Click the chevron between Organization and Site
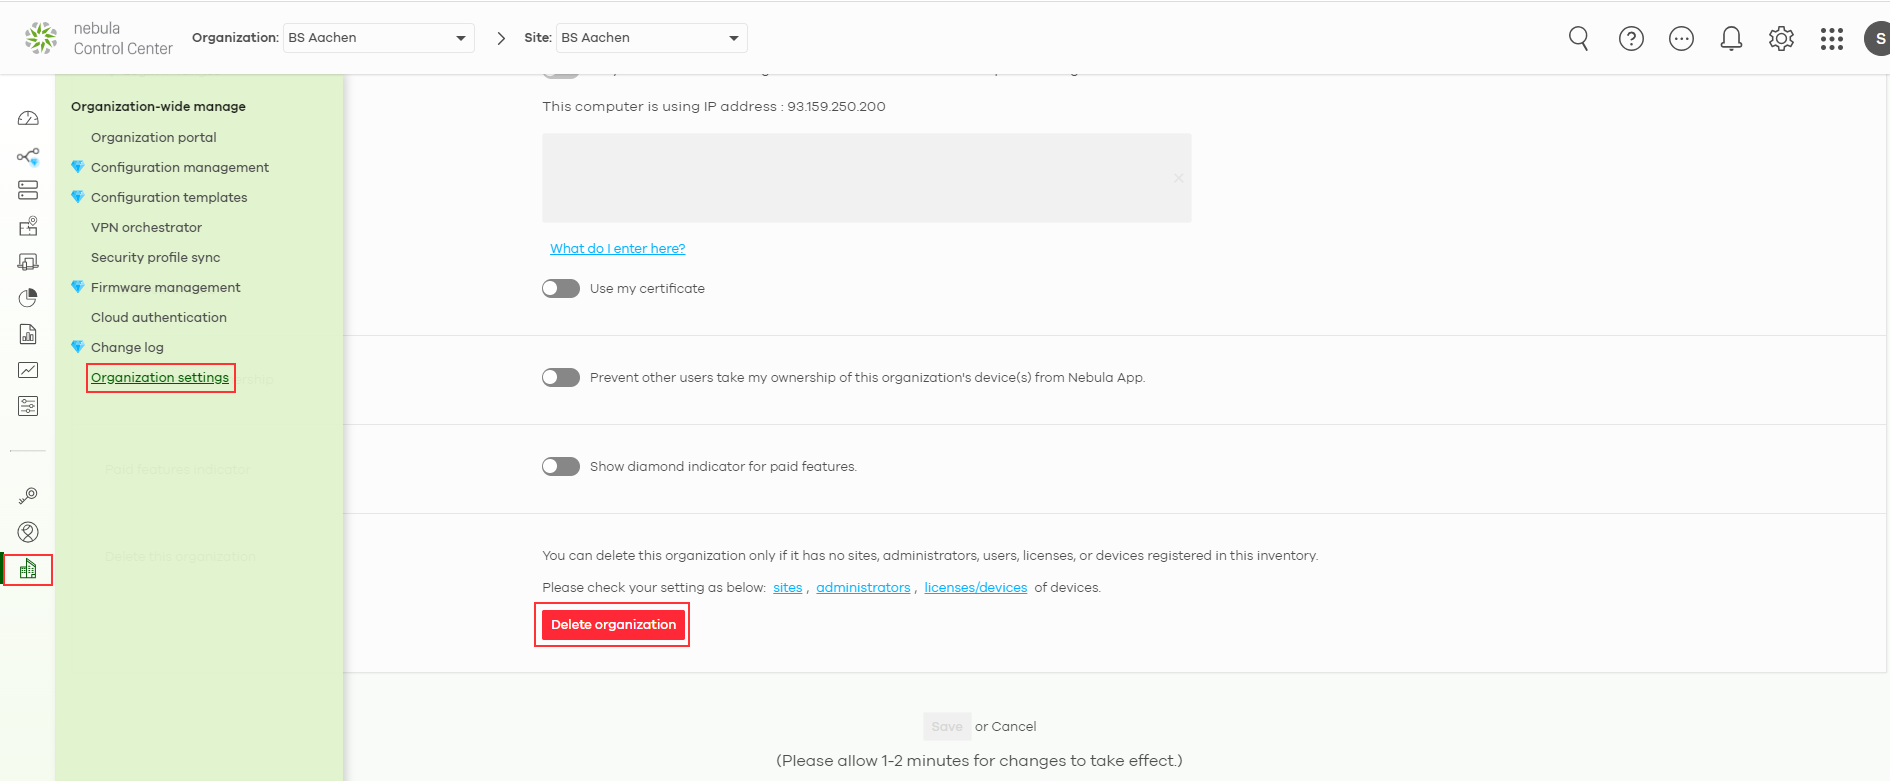This screenshot has height=781, width=1890. [x=501, y=38]
